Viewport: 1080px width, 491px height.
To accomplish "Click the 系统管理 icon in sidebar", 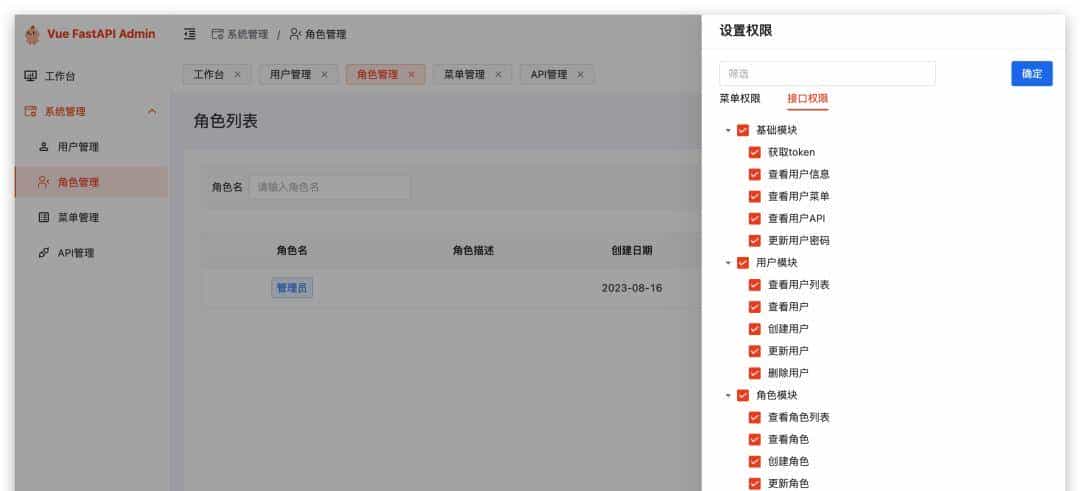I will (30, 111).
